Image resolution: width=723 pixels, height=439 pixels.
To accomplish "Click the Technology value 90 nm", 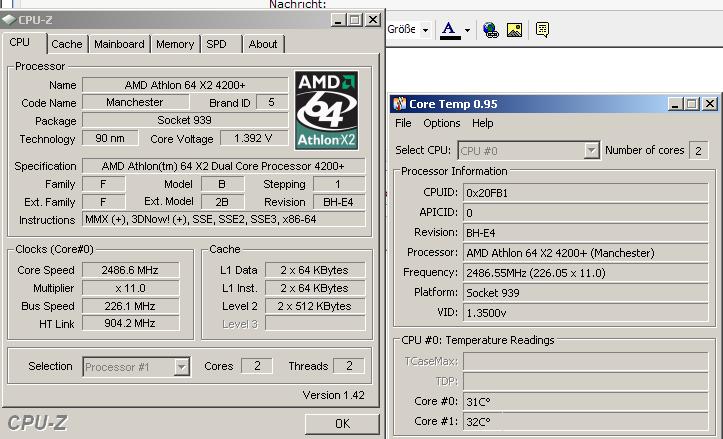I will [110, 138].
